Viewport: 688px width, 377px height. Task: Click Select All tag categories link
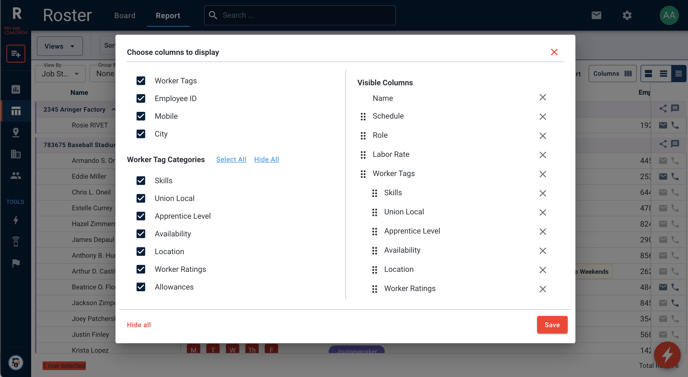point(231,160)
